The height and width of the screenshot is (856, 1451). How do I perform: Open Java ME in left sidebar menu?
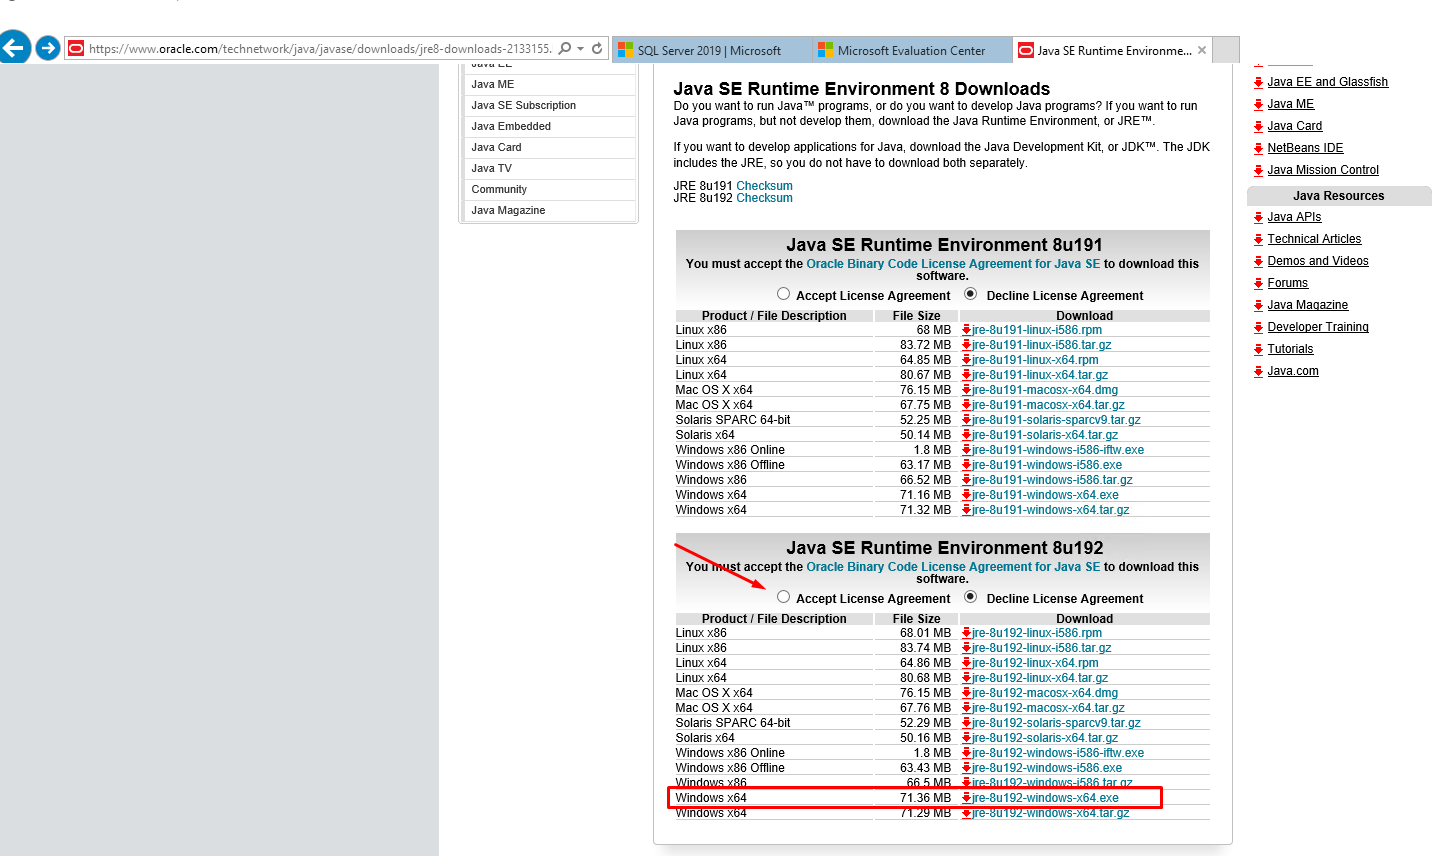[493, 84]
